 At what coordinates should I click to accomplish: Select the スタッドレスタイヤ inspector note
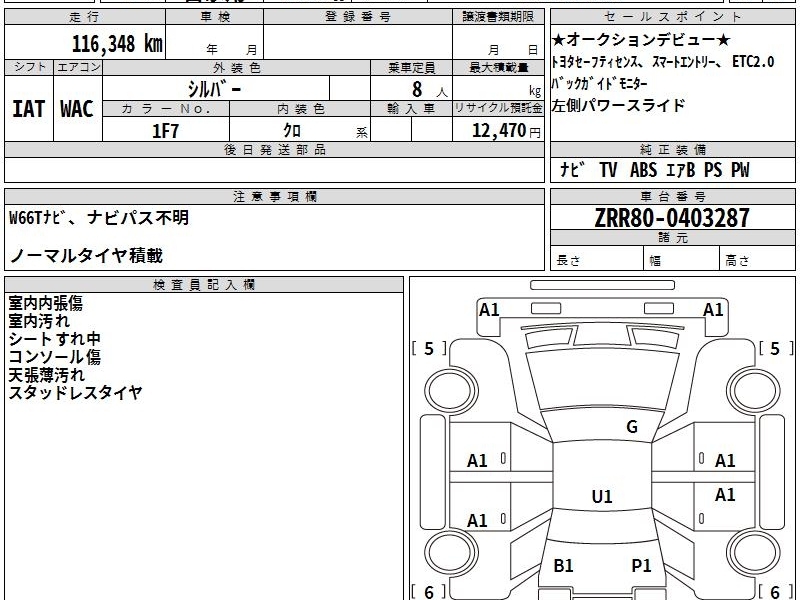[x=76, y=392]
